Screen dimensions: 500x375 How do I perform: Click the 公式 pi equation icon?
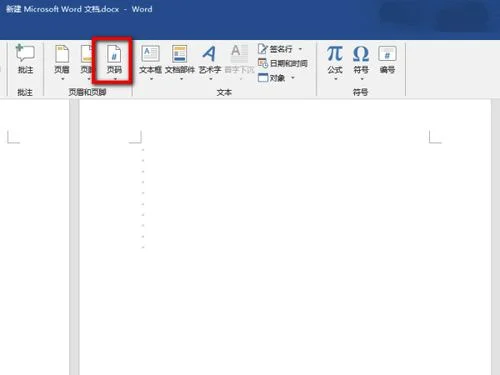click(335, 54)
